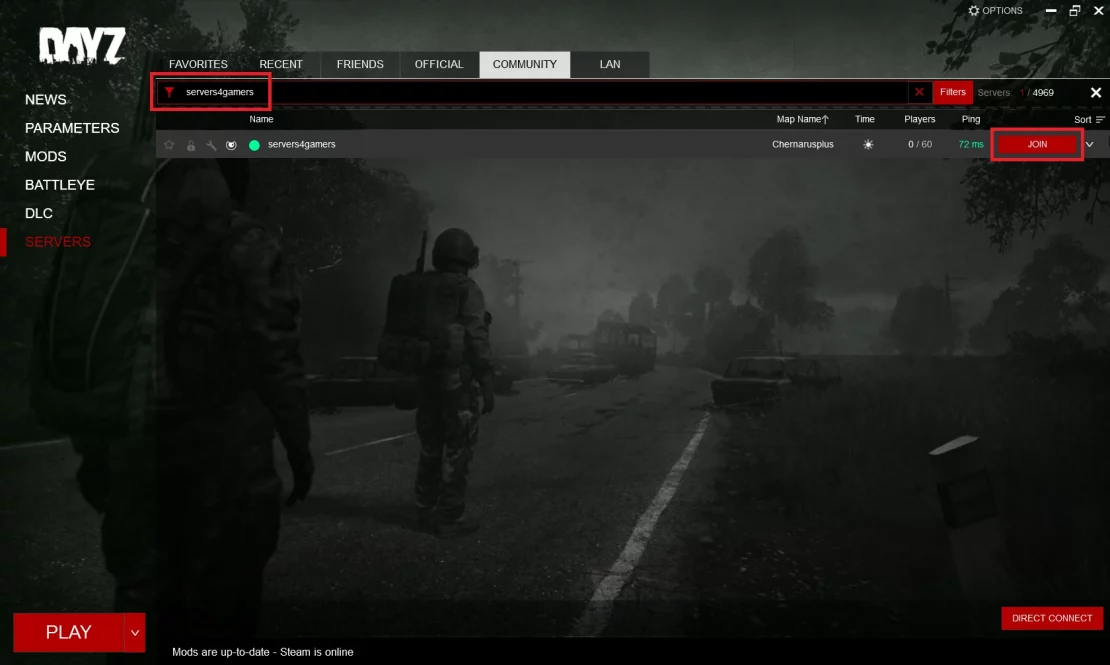The image size is (1110, 665).
Task: Launch the game with Play button
Action: 69,632
